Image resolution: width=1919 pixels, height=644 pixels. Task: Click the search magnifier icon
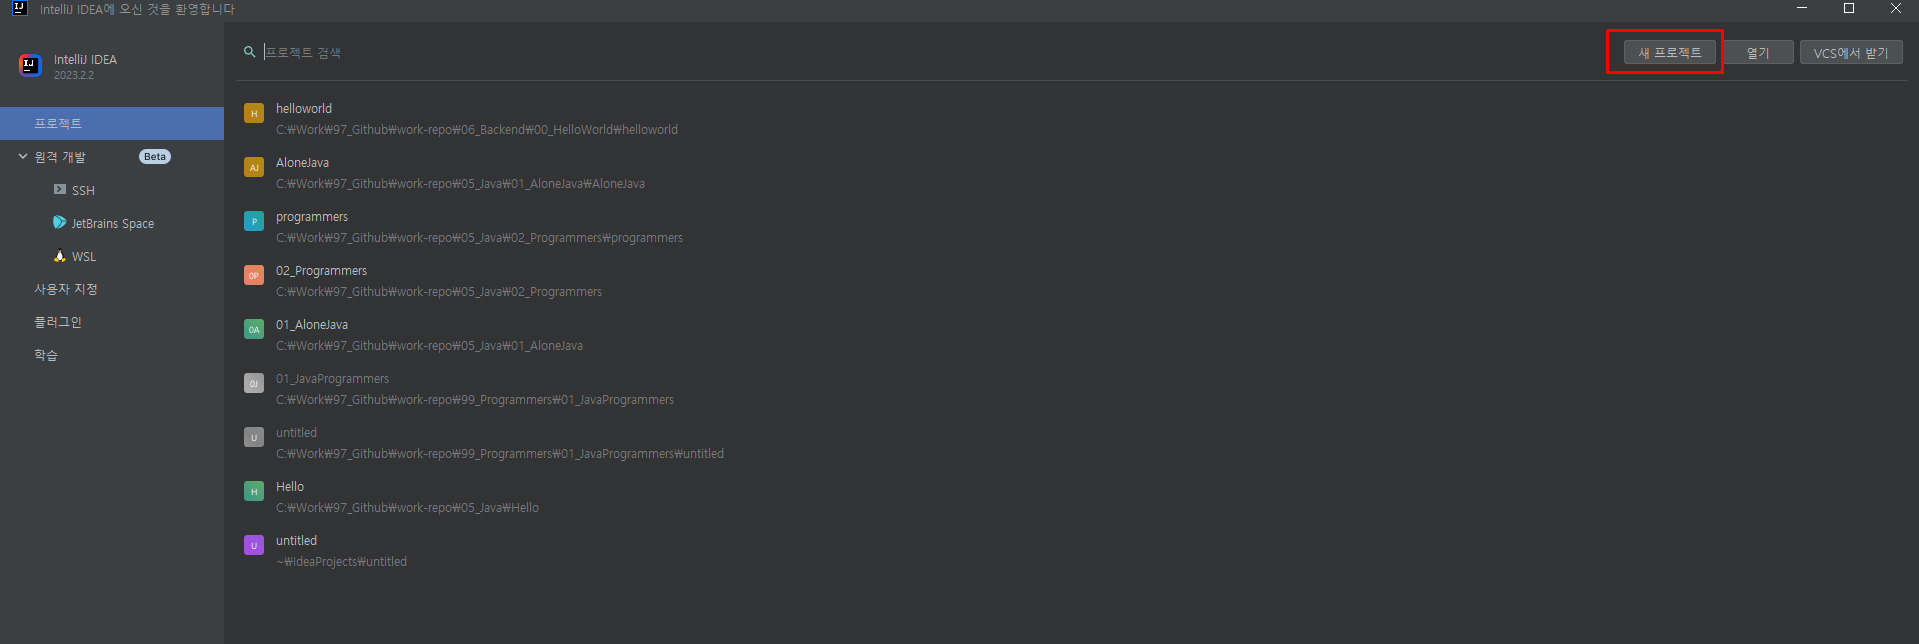[250, 52]
